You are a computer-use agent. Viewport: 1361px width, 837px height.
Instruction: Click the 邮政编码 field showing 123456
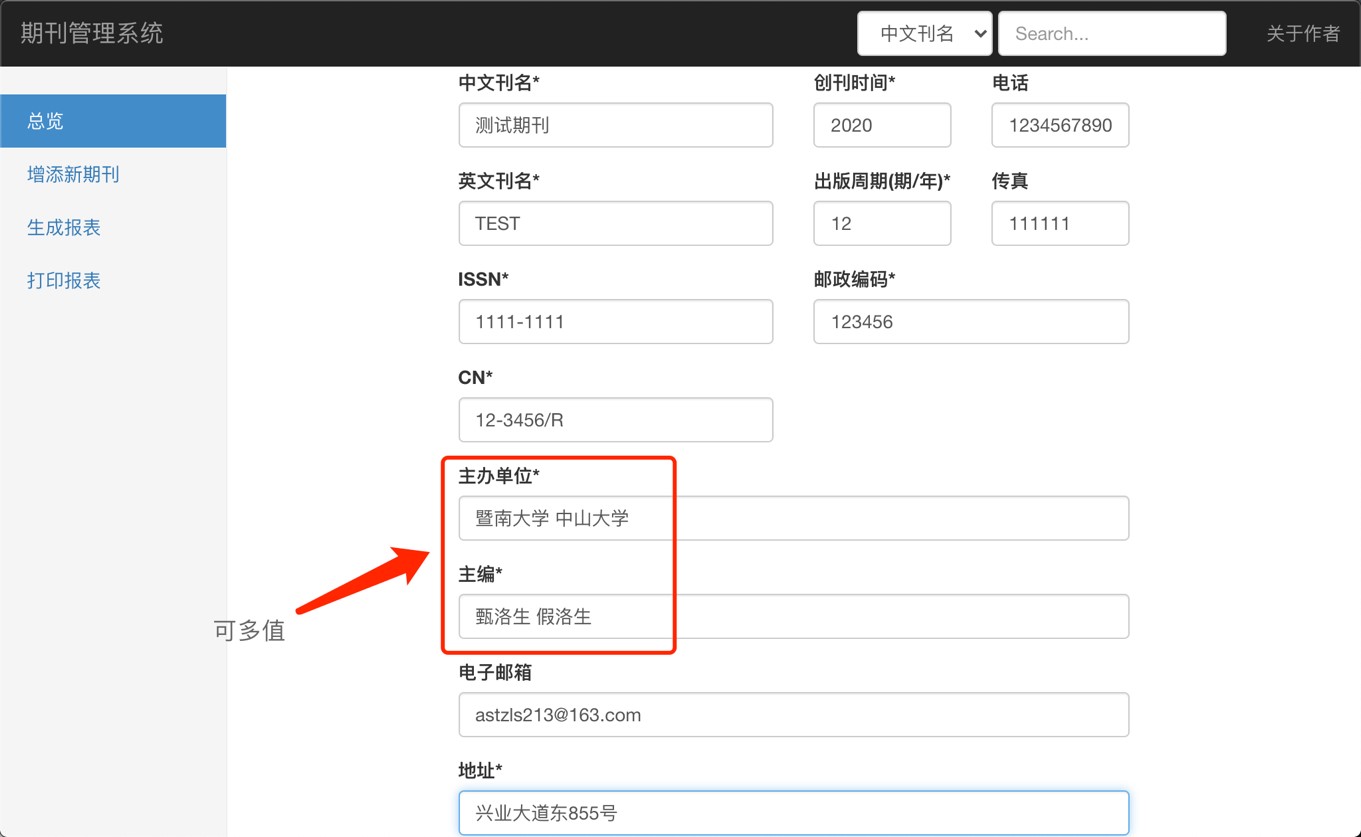point(971,322)
